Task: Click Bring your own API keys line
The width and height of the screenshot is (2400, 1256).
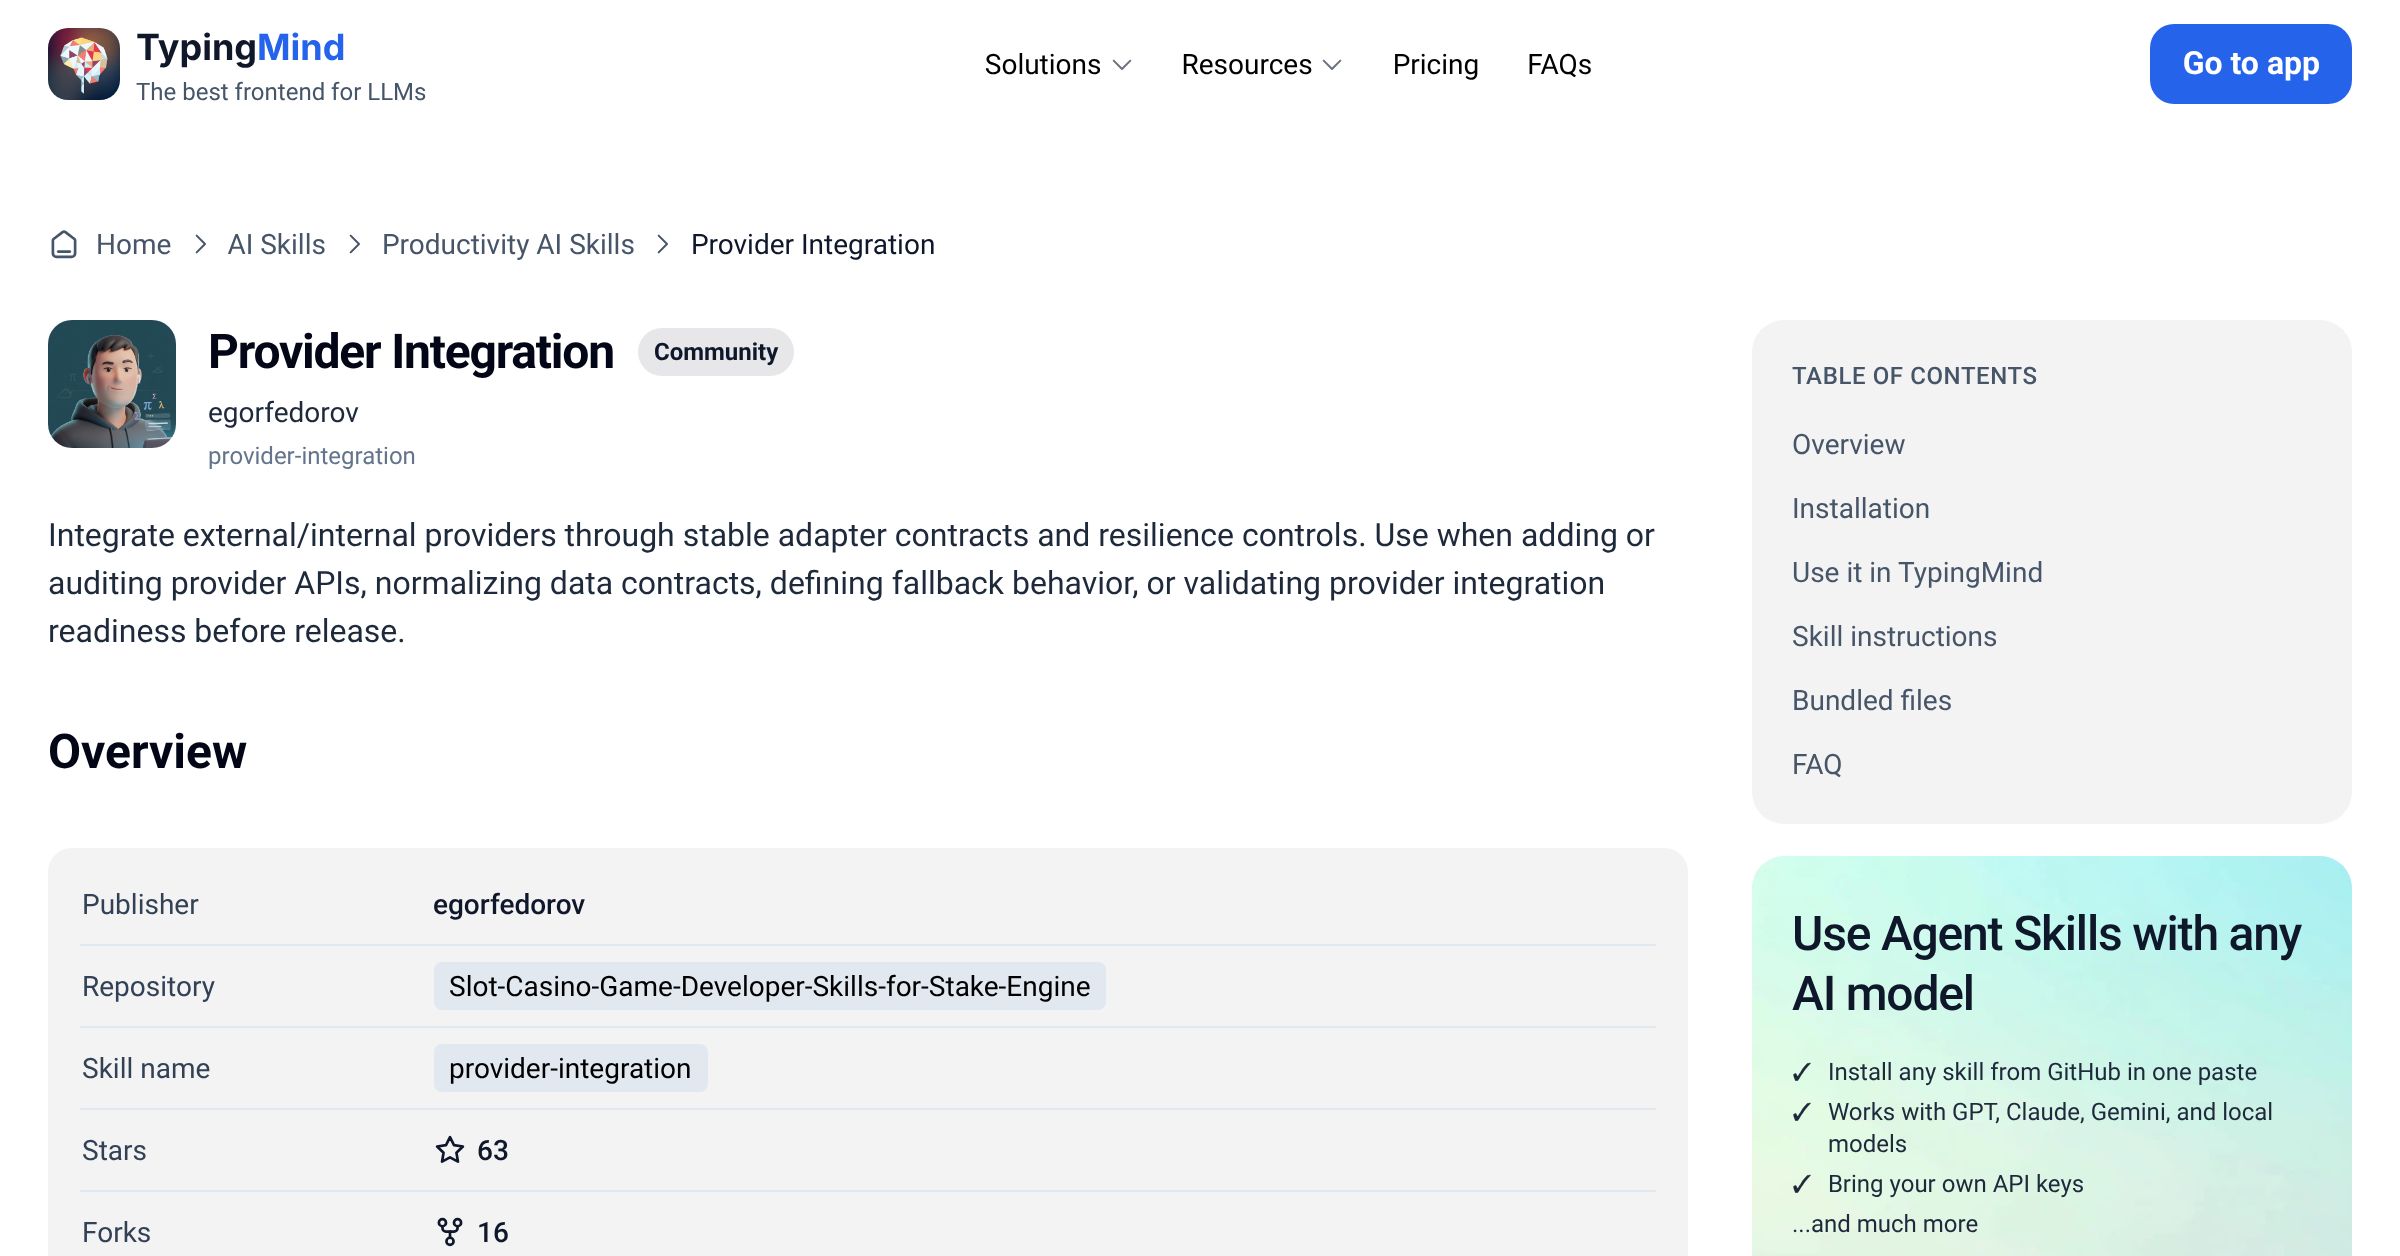Action: (1955, 1184)
